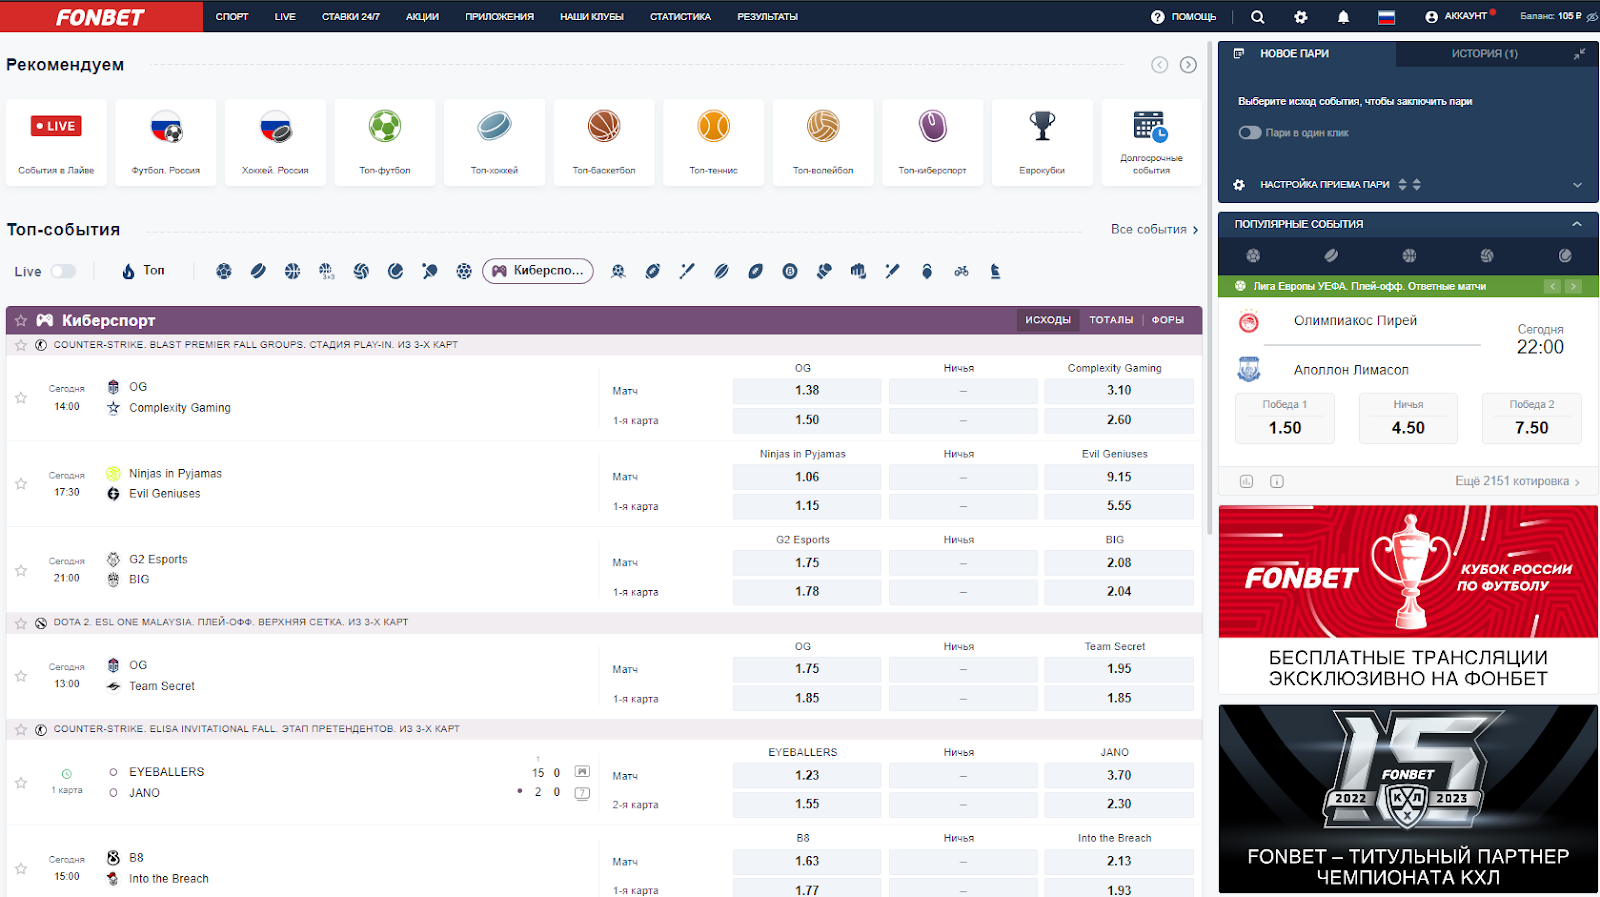Bet on Победа 1 at 1.50
The width and height of the screenshot is (1600, 897).
point(1285,418)
